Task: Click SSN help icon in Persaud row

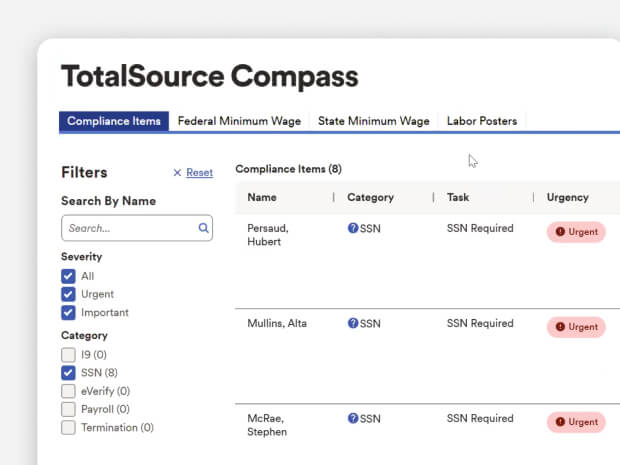Action: (353, 228)
